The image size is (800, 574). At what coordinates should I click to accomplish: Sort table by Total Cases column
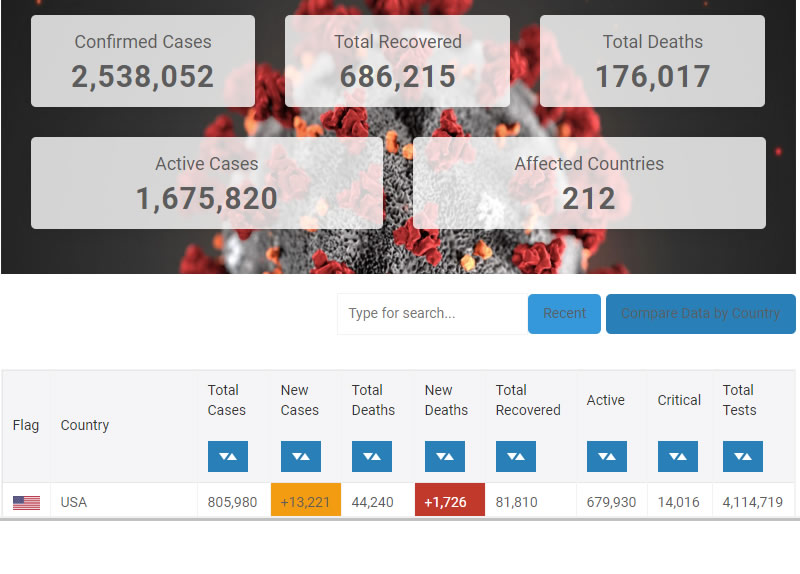point(227,456)
